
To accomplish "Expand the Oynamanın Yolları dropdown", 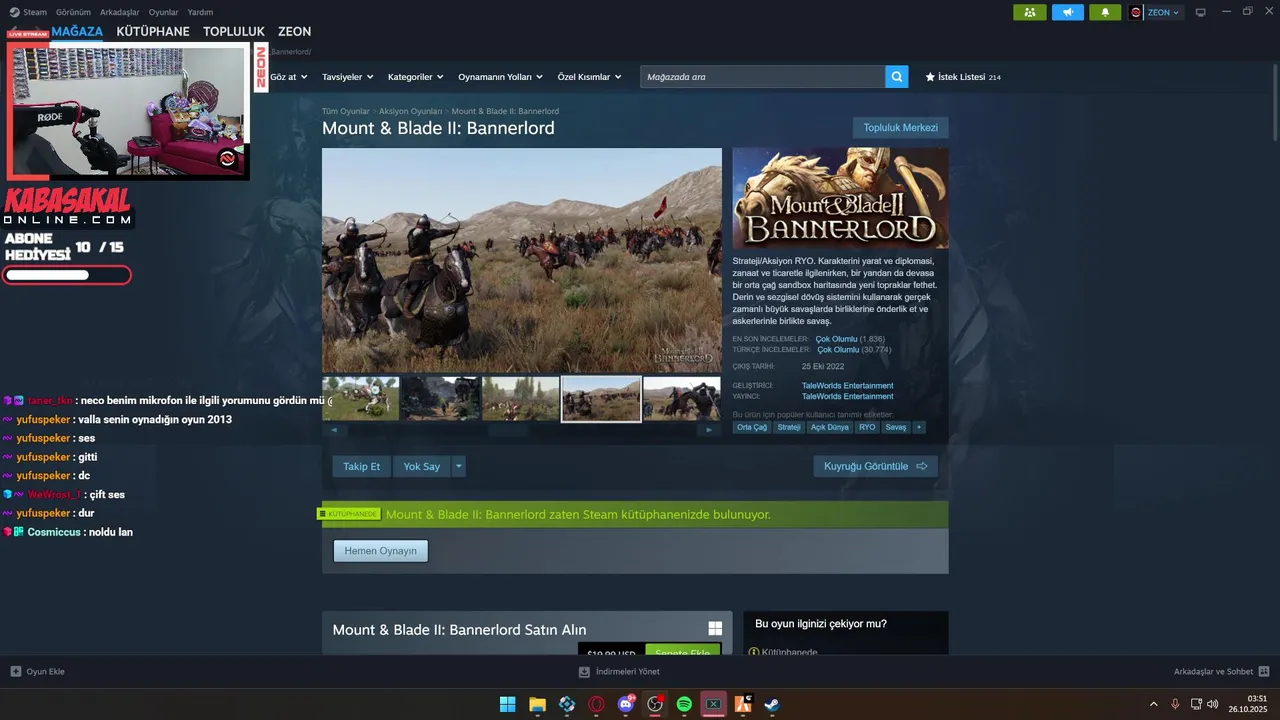I will coord(500,77).
